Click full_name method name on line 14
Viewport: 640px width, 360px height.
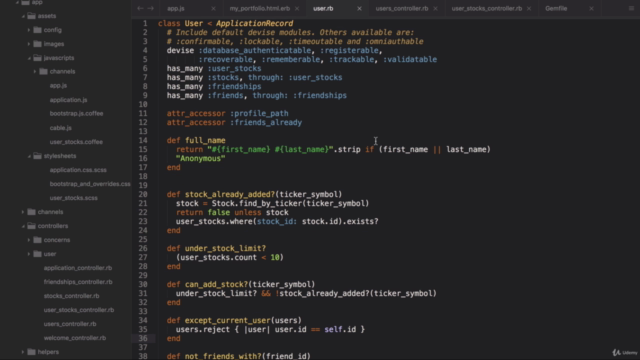[205, 140]
